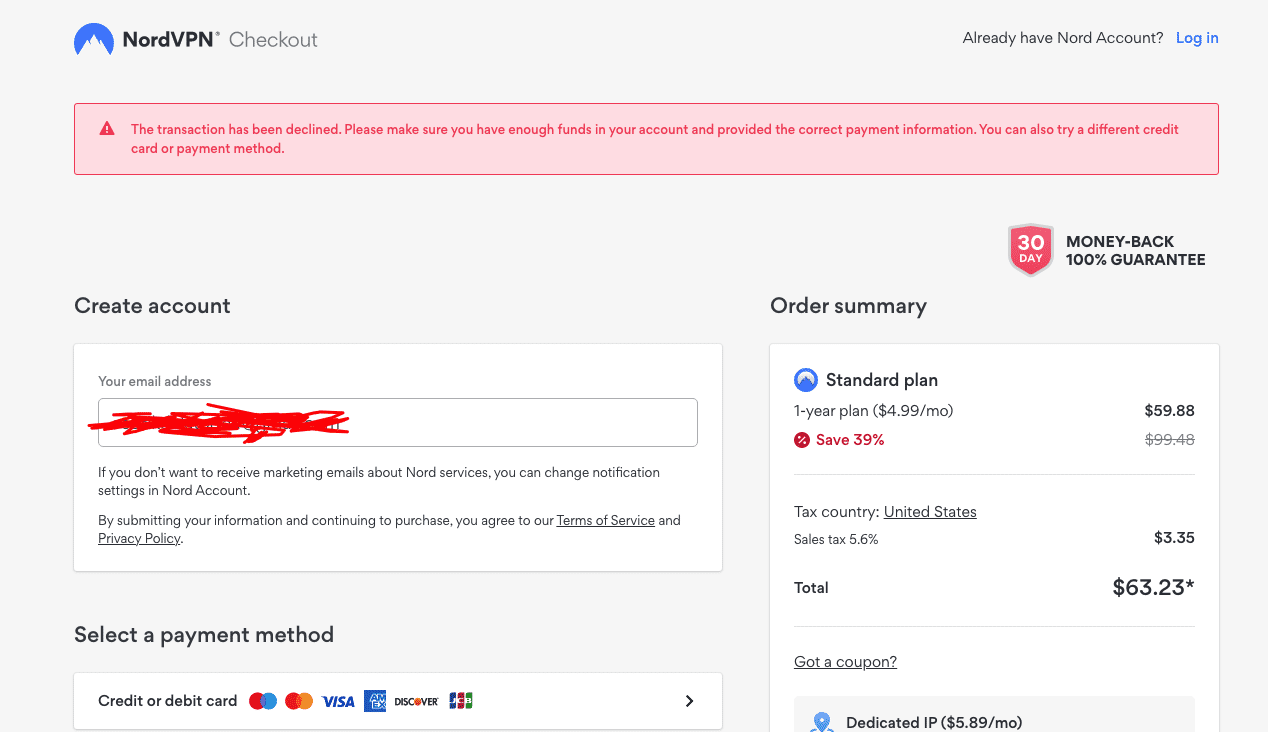Viewport: 1268px width, 732px height.
Task: Click the Log in link
Action: click(1197, 38)
